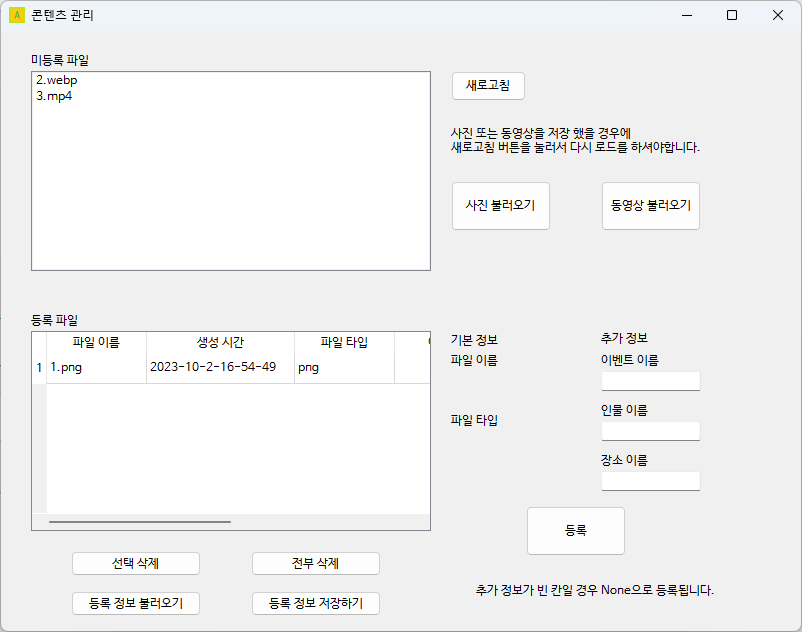Click the horizontal scrollbar of registered table
This screenshot has height=632, width=802.
coord(140,522)
